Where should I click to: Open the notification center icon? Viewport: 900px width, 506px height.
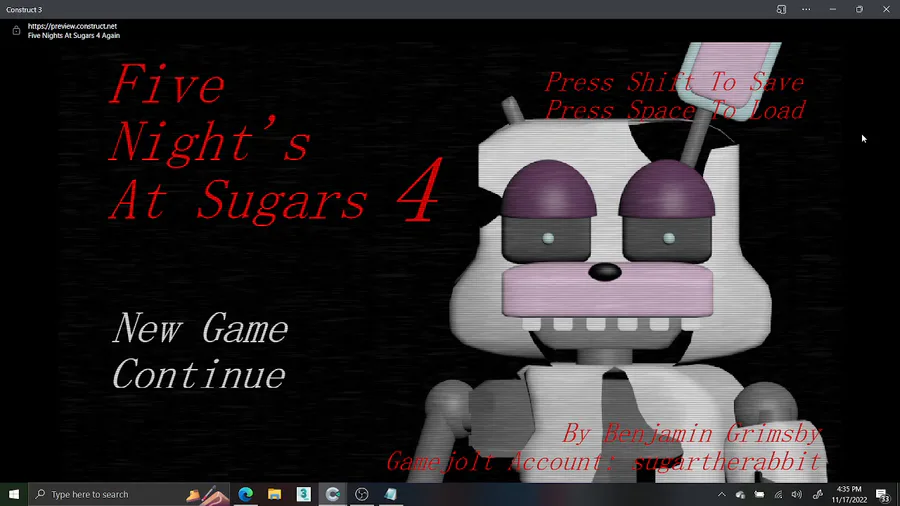[x=883, y=495]
